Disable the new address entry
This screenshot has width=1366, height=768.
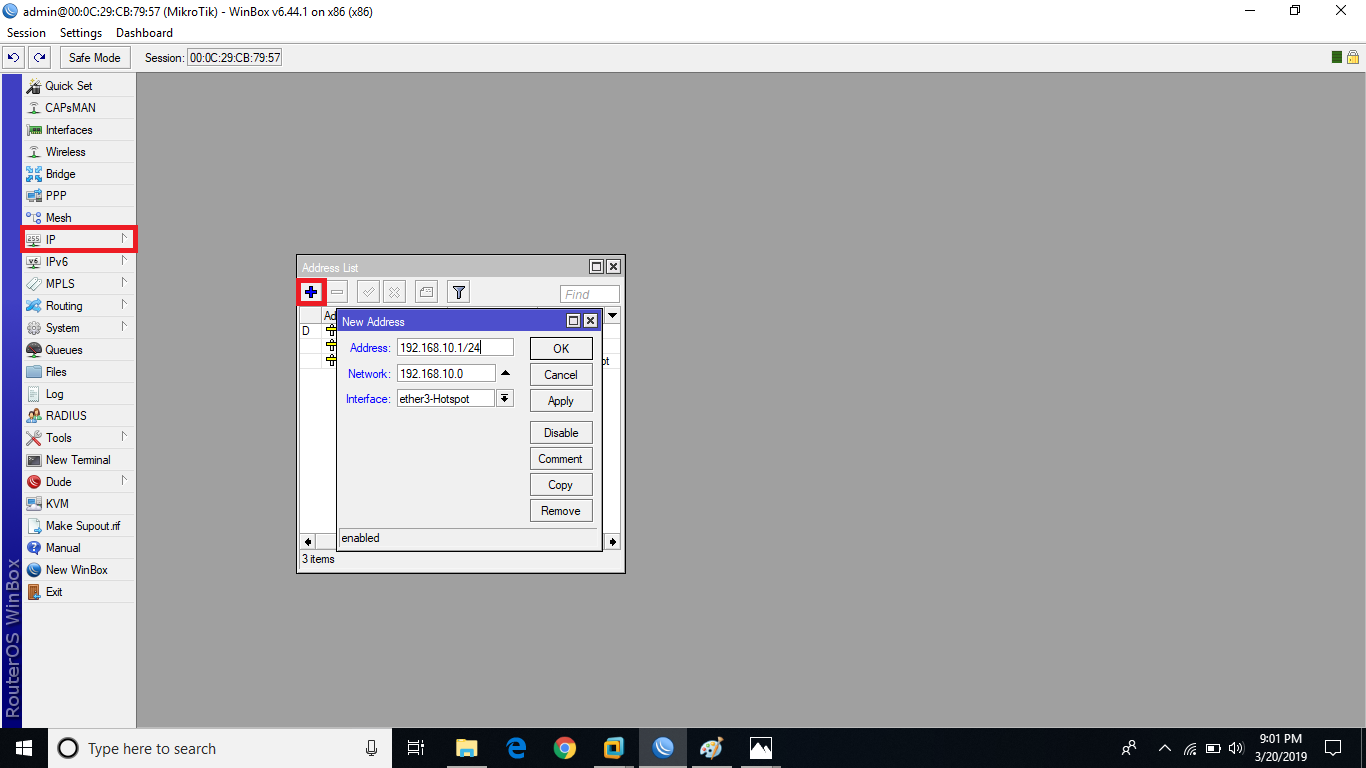click(x=560, y=432)
